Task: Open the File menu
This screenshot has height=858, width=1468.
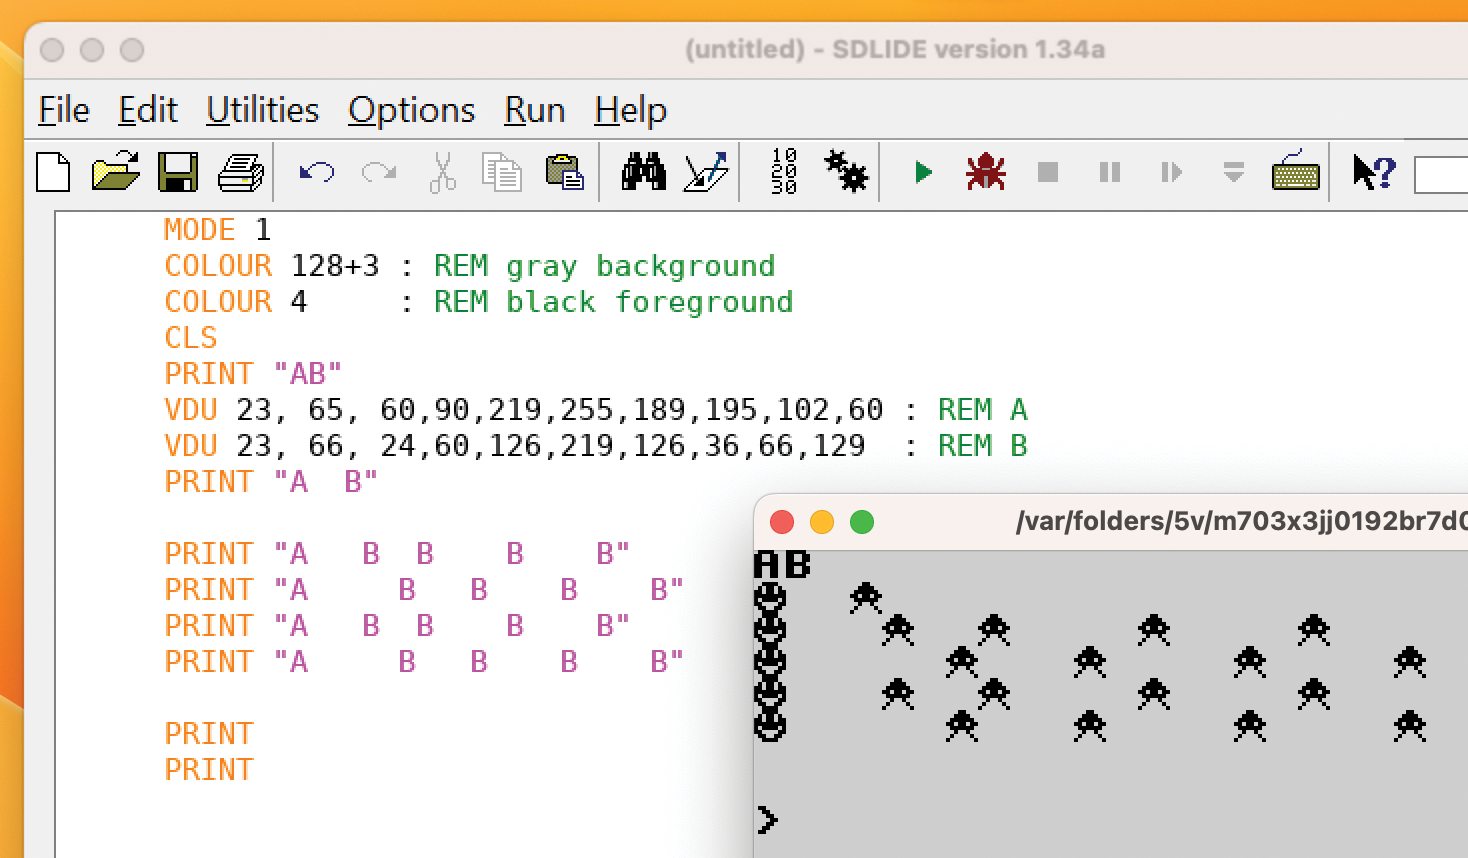Action: coord(64,110)
